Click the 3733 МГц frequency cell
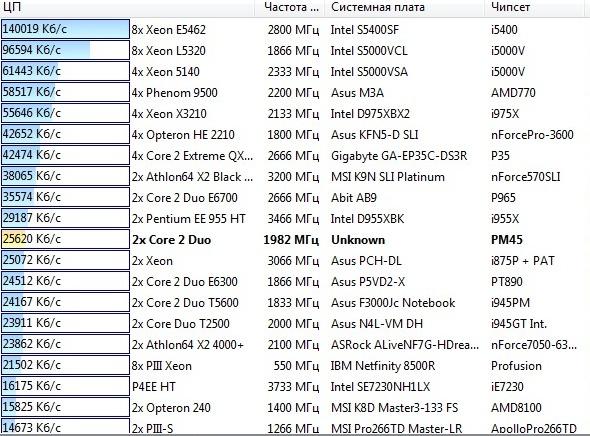The image size is (590, 436). [x=293, y=387]
